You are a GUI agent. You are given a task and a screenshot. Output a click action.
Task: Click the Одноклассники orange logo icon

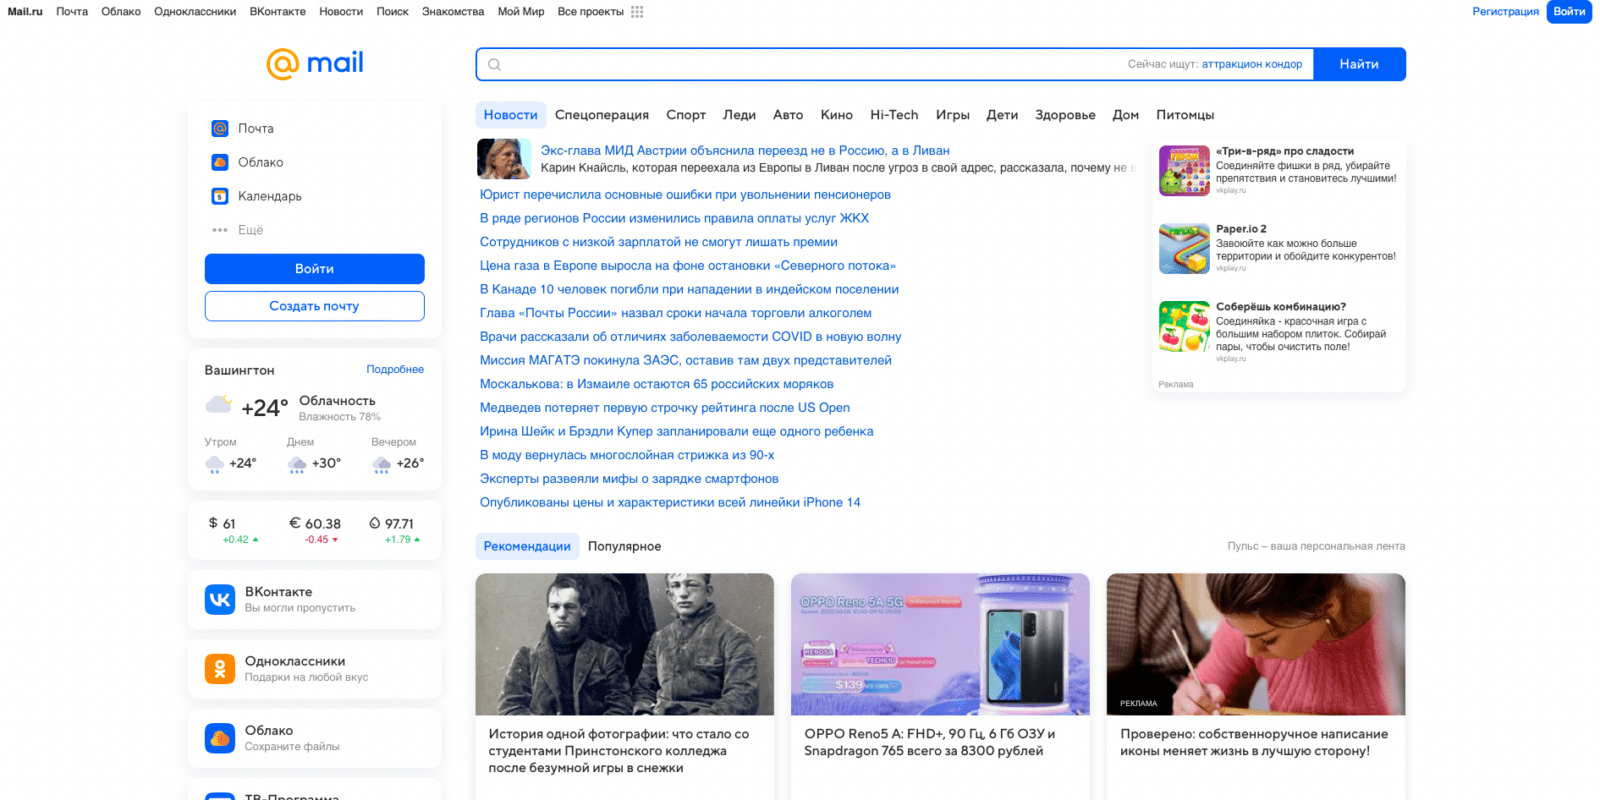[220, 668]
